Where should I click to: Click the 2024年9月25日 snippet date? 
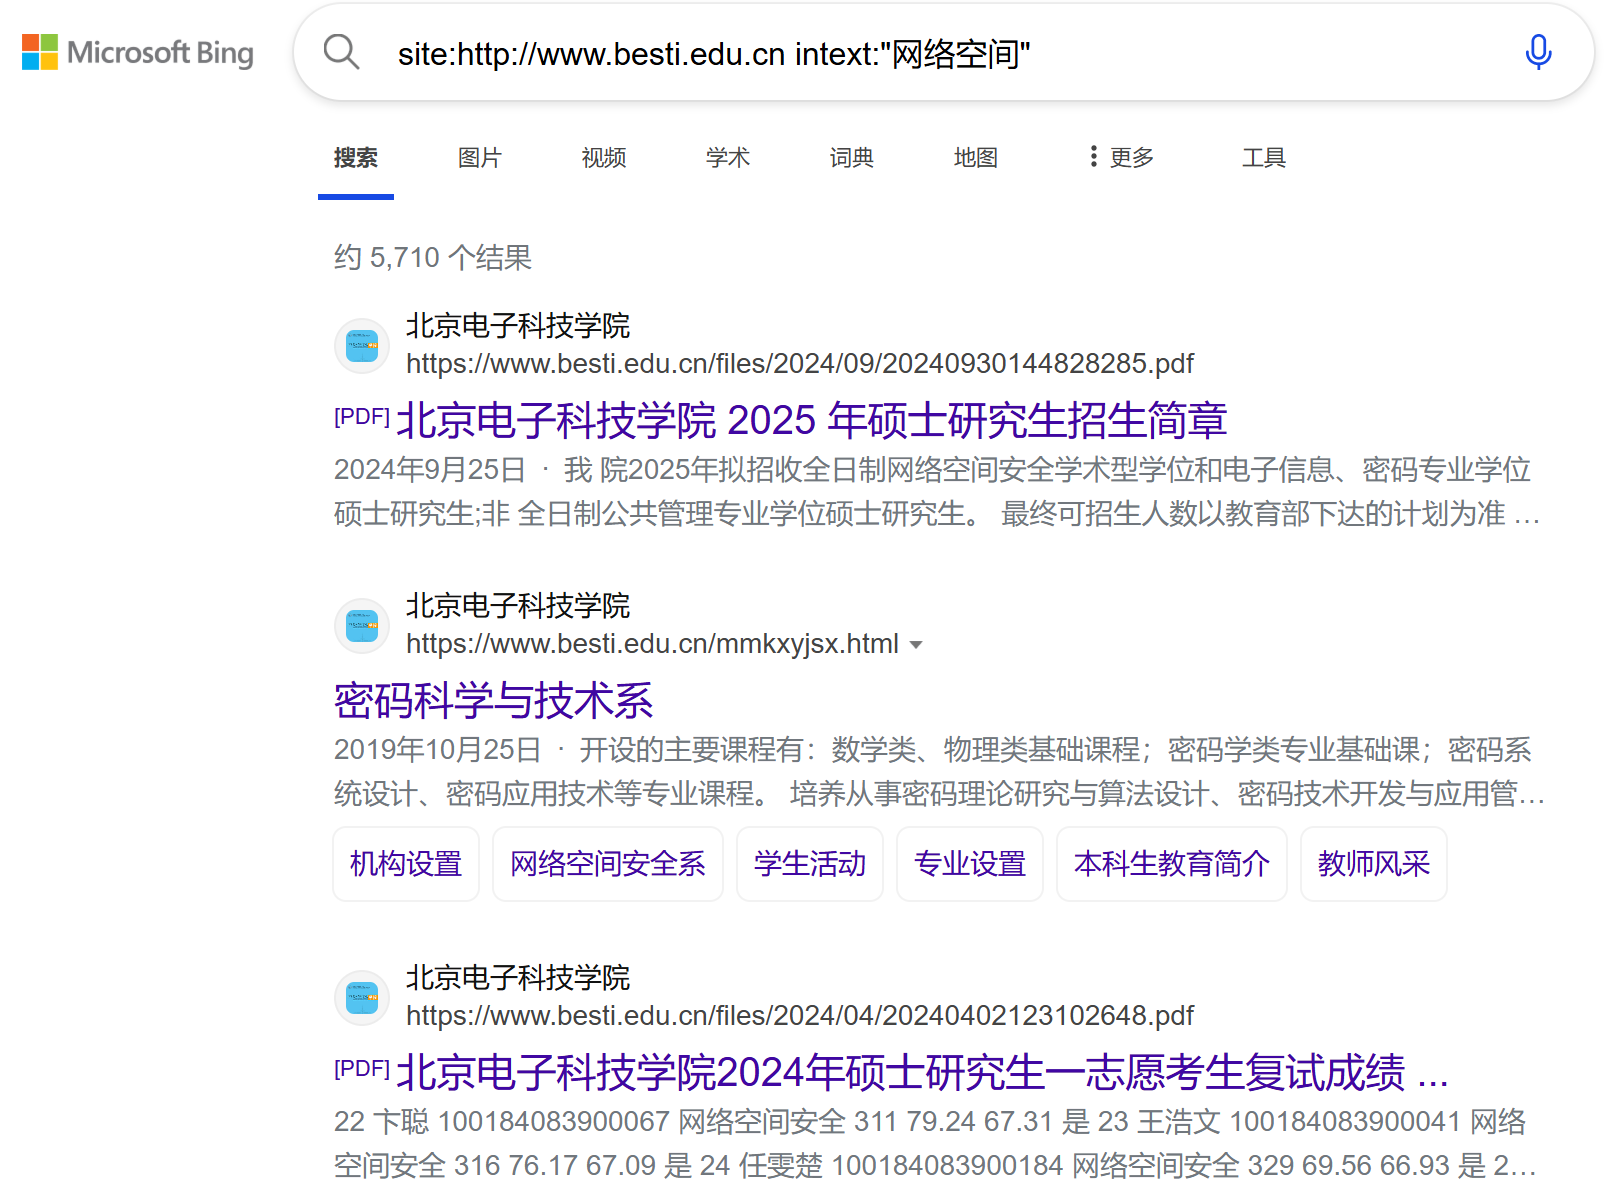(430, 469)
